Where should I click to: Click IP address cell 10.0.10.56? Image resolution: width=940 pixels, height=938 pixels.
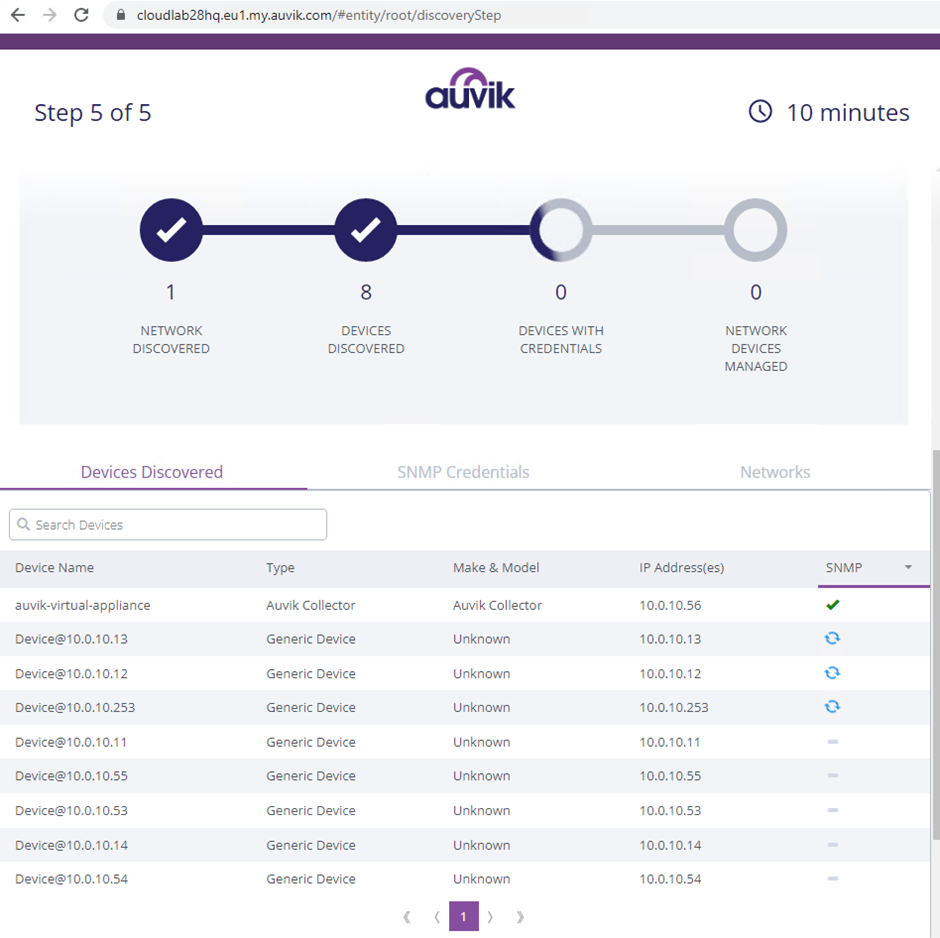(670, 605)
